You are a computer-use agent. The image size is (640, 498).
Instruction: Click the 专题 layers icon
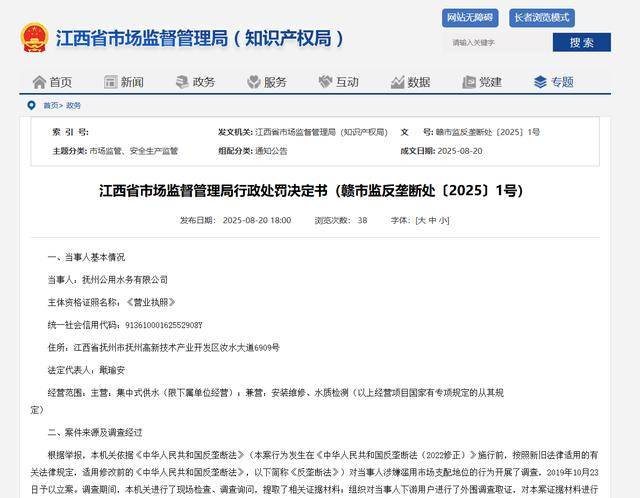[x=540, y=82]
